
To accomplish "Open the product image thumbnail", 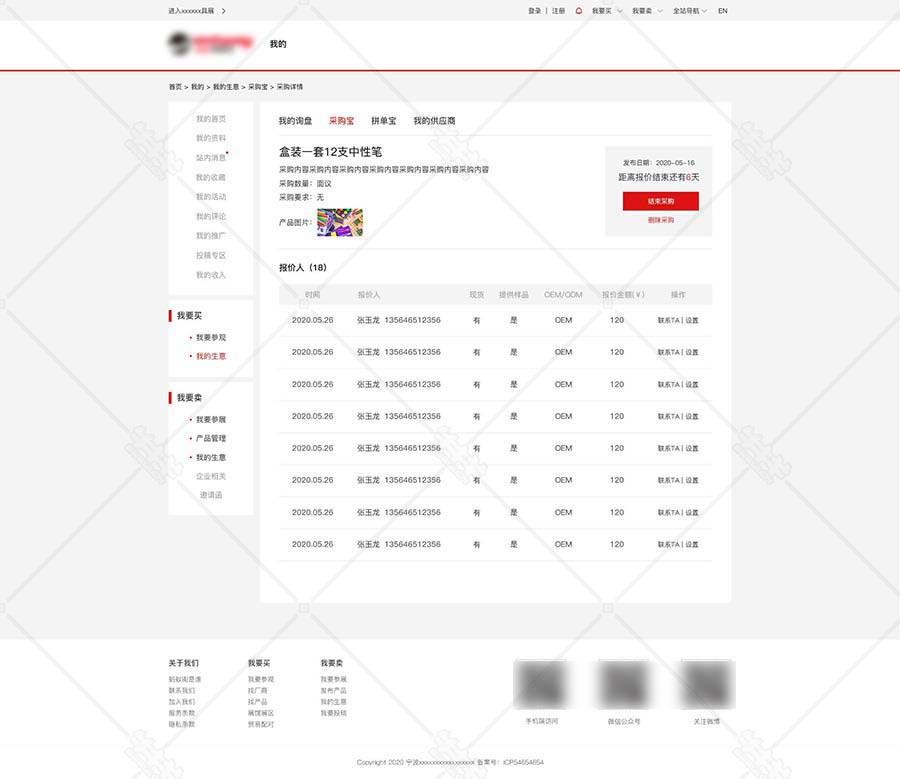I will [340, 222].
